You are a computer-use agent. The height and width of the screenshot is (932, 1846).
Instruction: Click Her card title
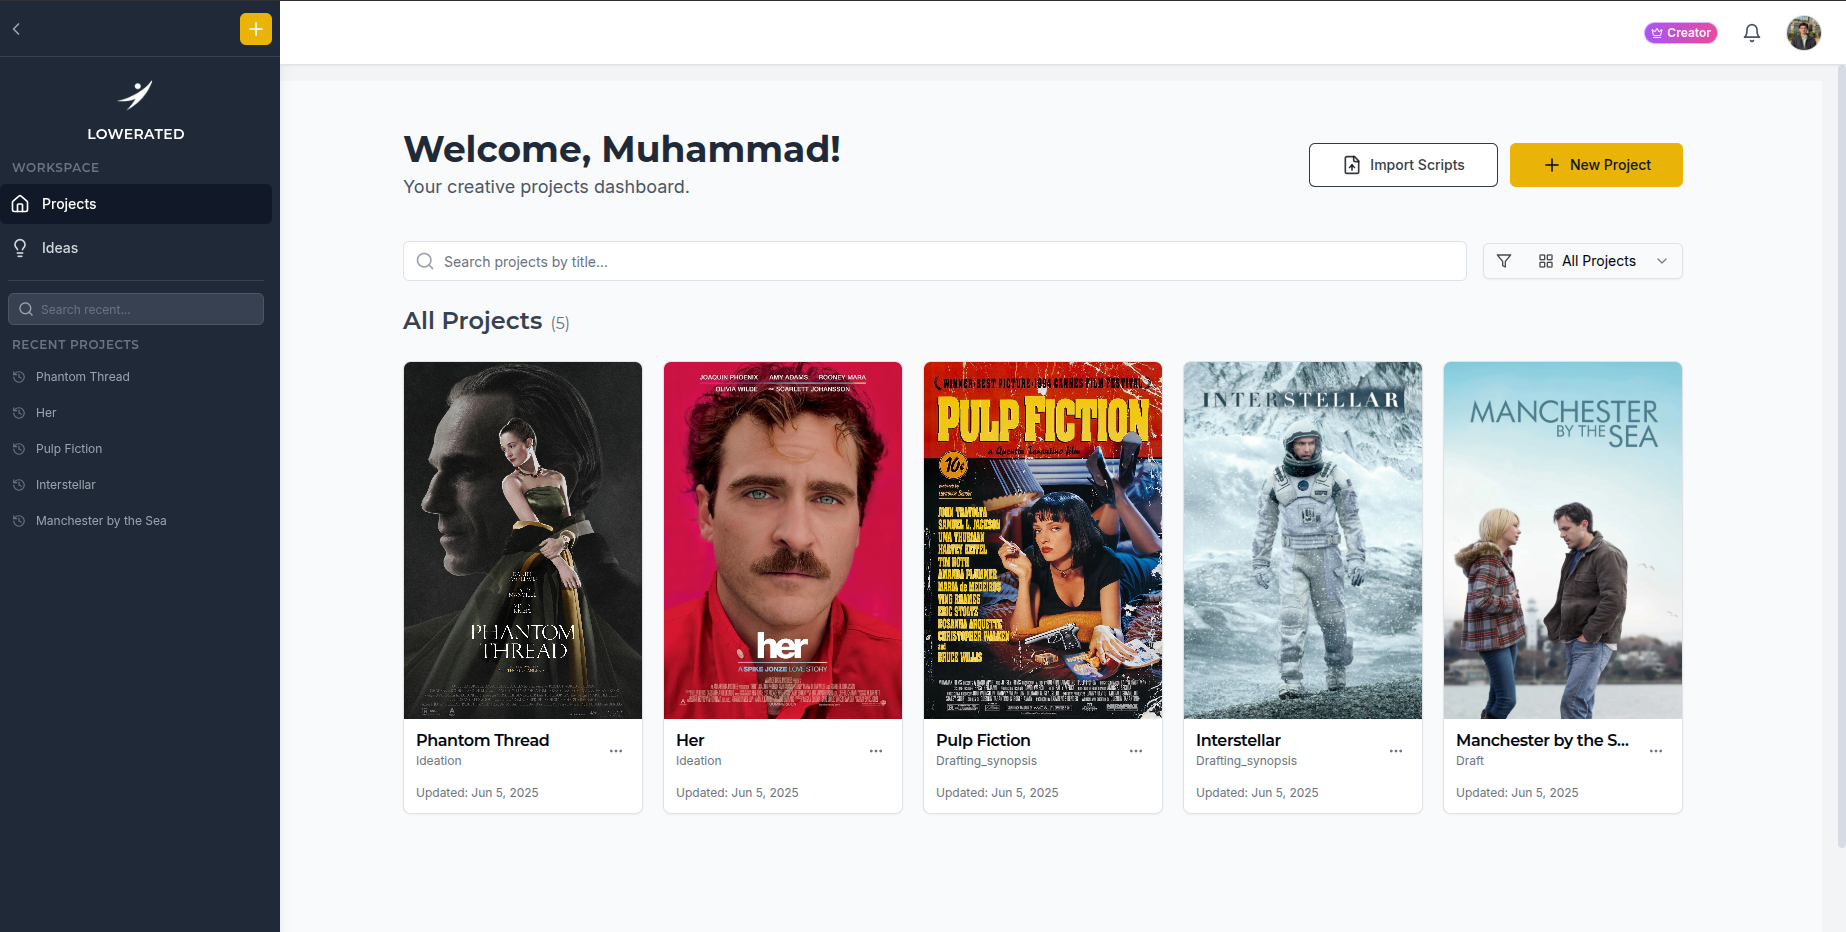pyautogui.click(x=690, y=740)
